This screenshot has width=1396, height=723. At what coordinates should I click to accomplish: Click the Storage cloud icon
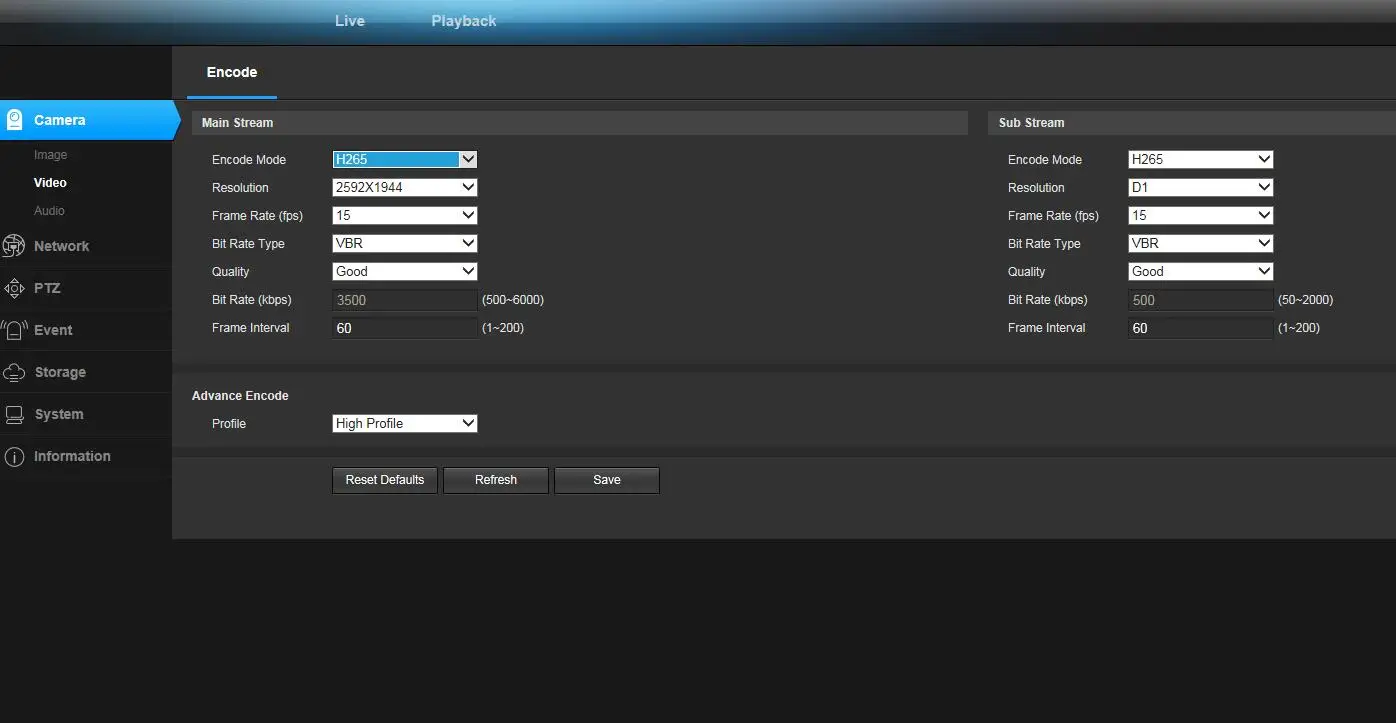coord(14,372)
